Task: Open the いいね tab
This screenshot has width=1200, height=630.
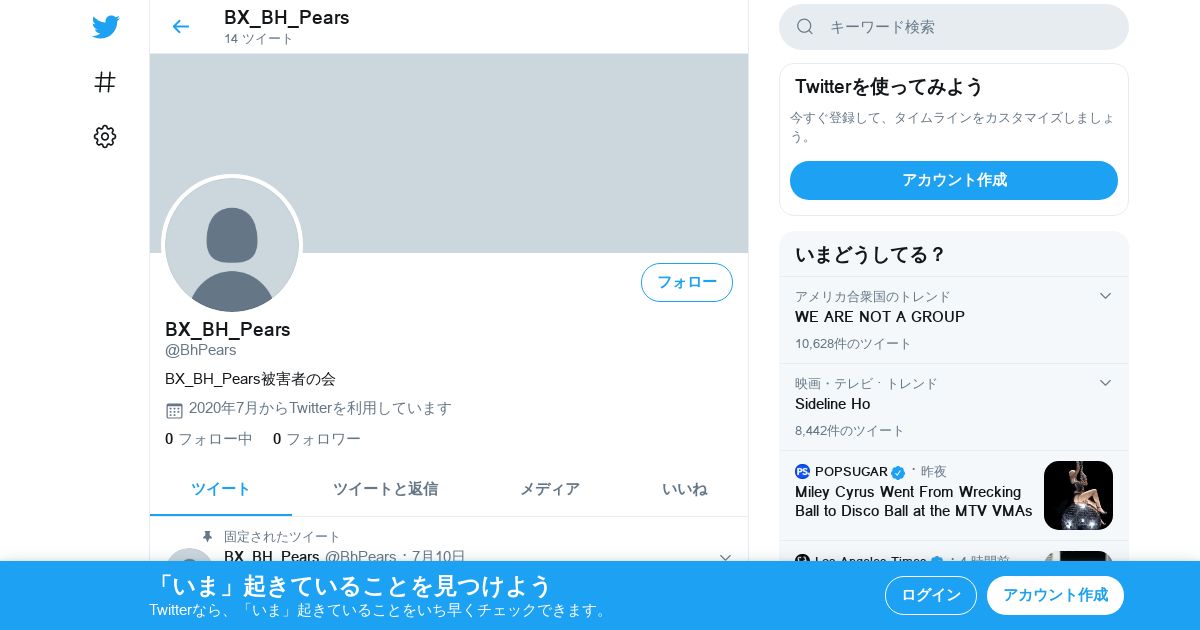Action: point(684,489)
